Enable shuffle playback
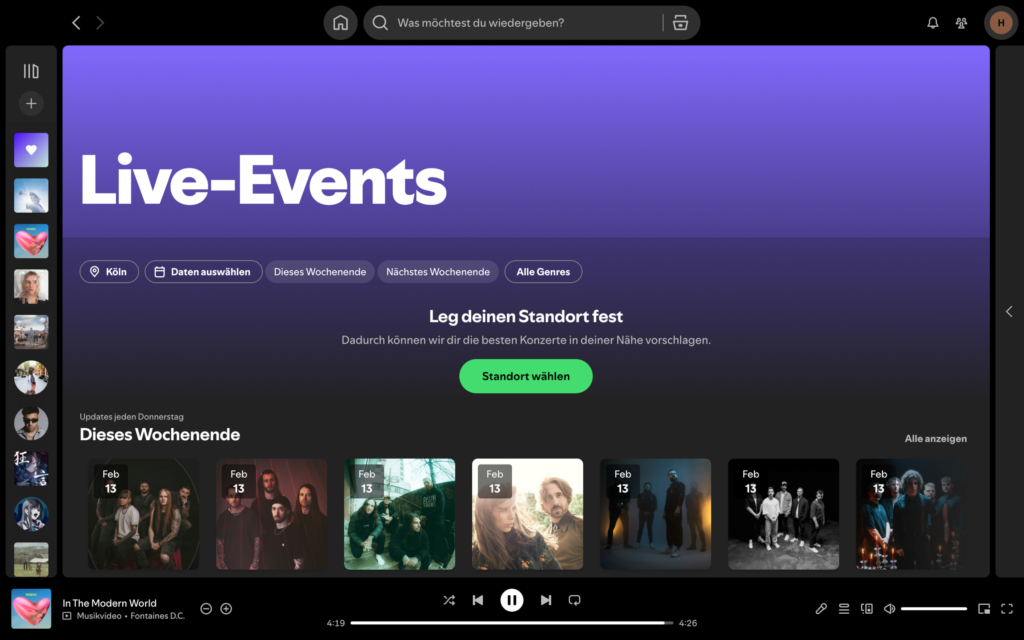1024x640 pixels. pyautogui.click(x=448, y=600)
